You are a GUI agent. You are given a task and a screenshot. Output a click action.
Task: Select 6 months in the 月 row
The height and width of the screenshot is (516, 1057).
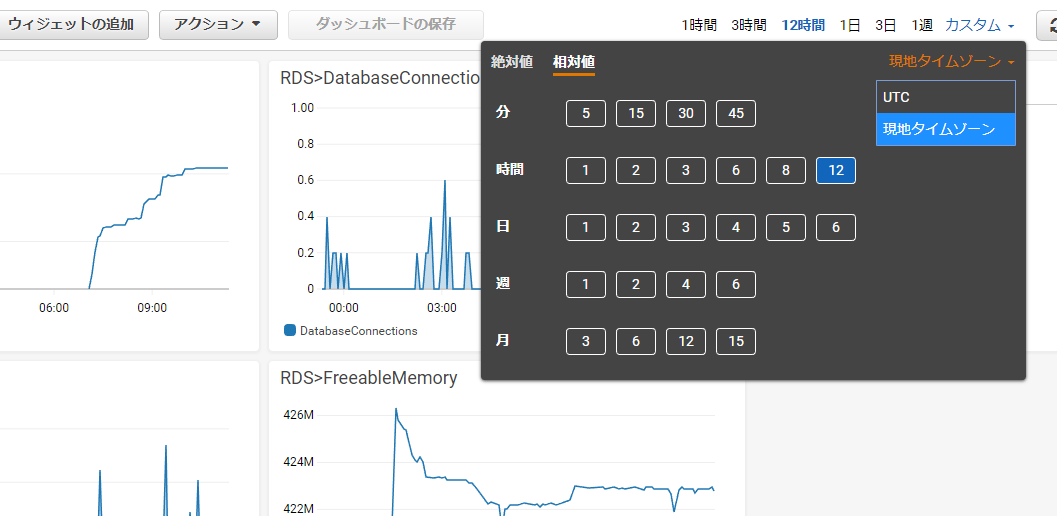coord(636,341)
